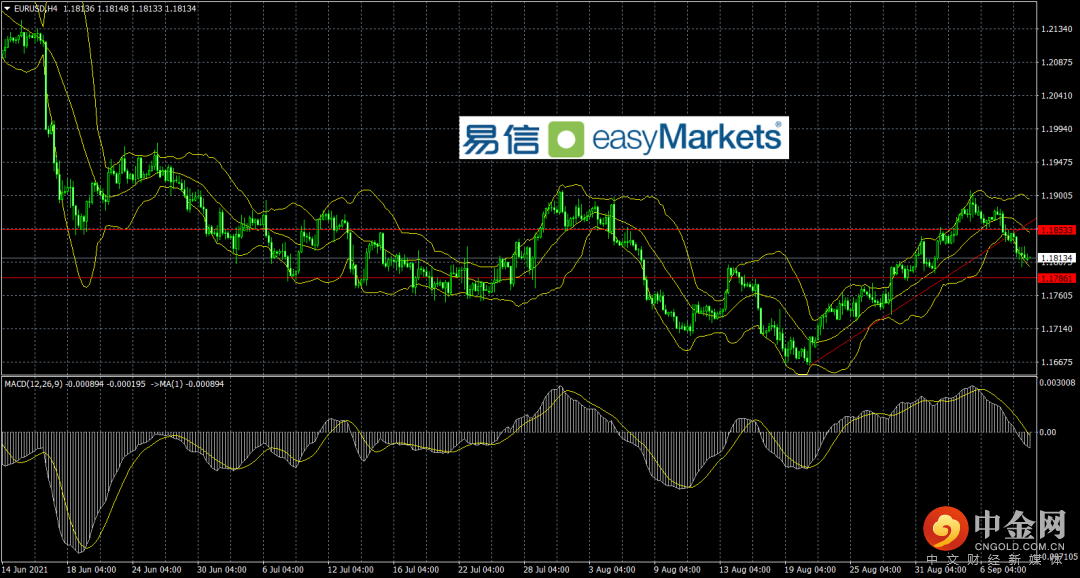Viewport: 1080px width, 578px height.
Task: Click the 24 Jun 04:00 time label
Action: [158, 571]
